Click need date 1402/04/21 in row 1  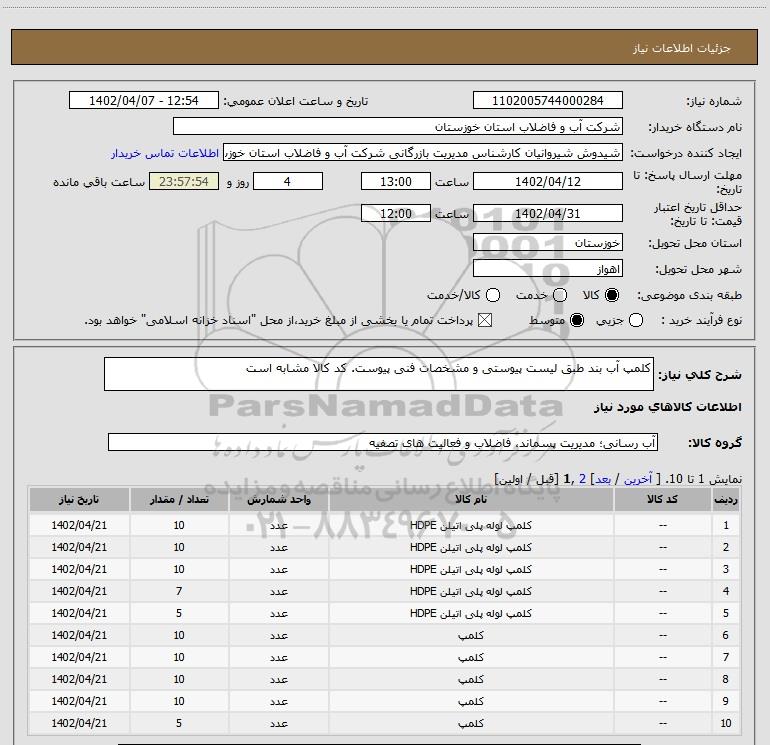click(x=79, y=525)
